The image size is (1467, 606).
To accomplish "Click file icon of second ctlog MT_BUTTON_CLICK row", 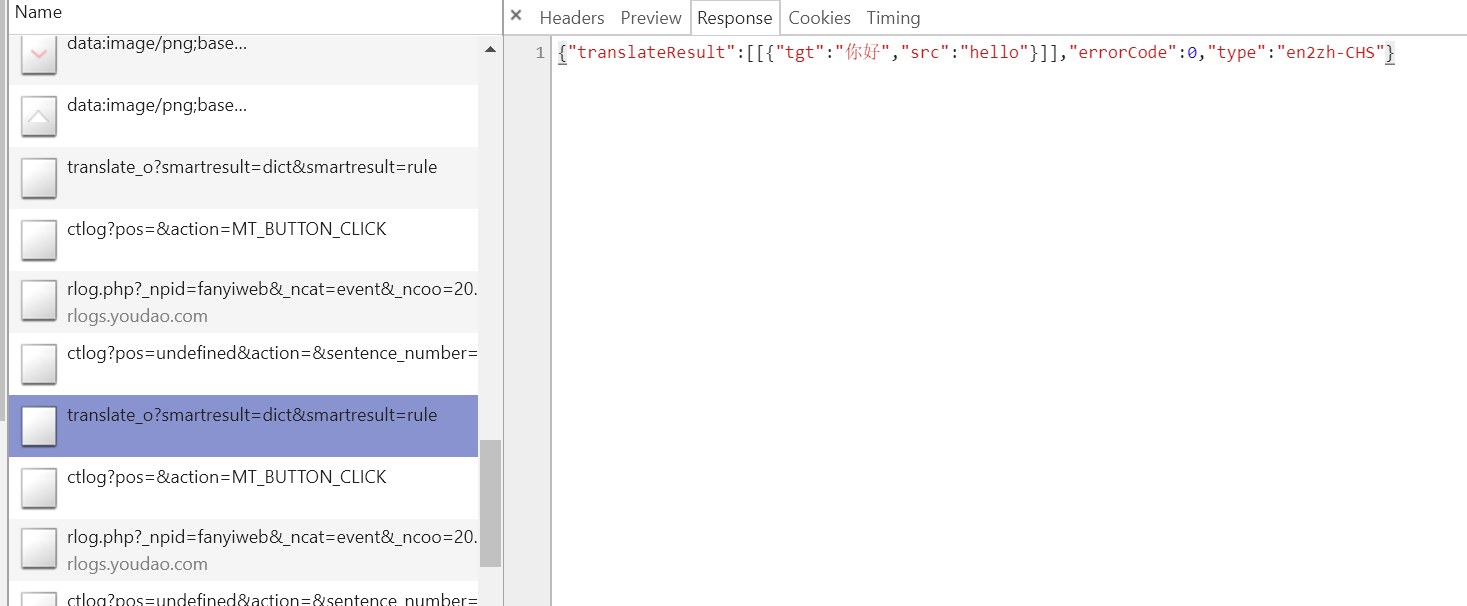I will 39,488.
